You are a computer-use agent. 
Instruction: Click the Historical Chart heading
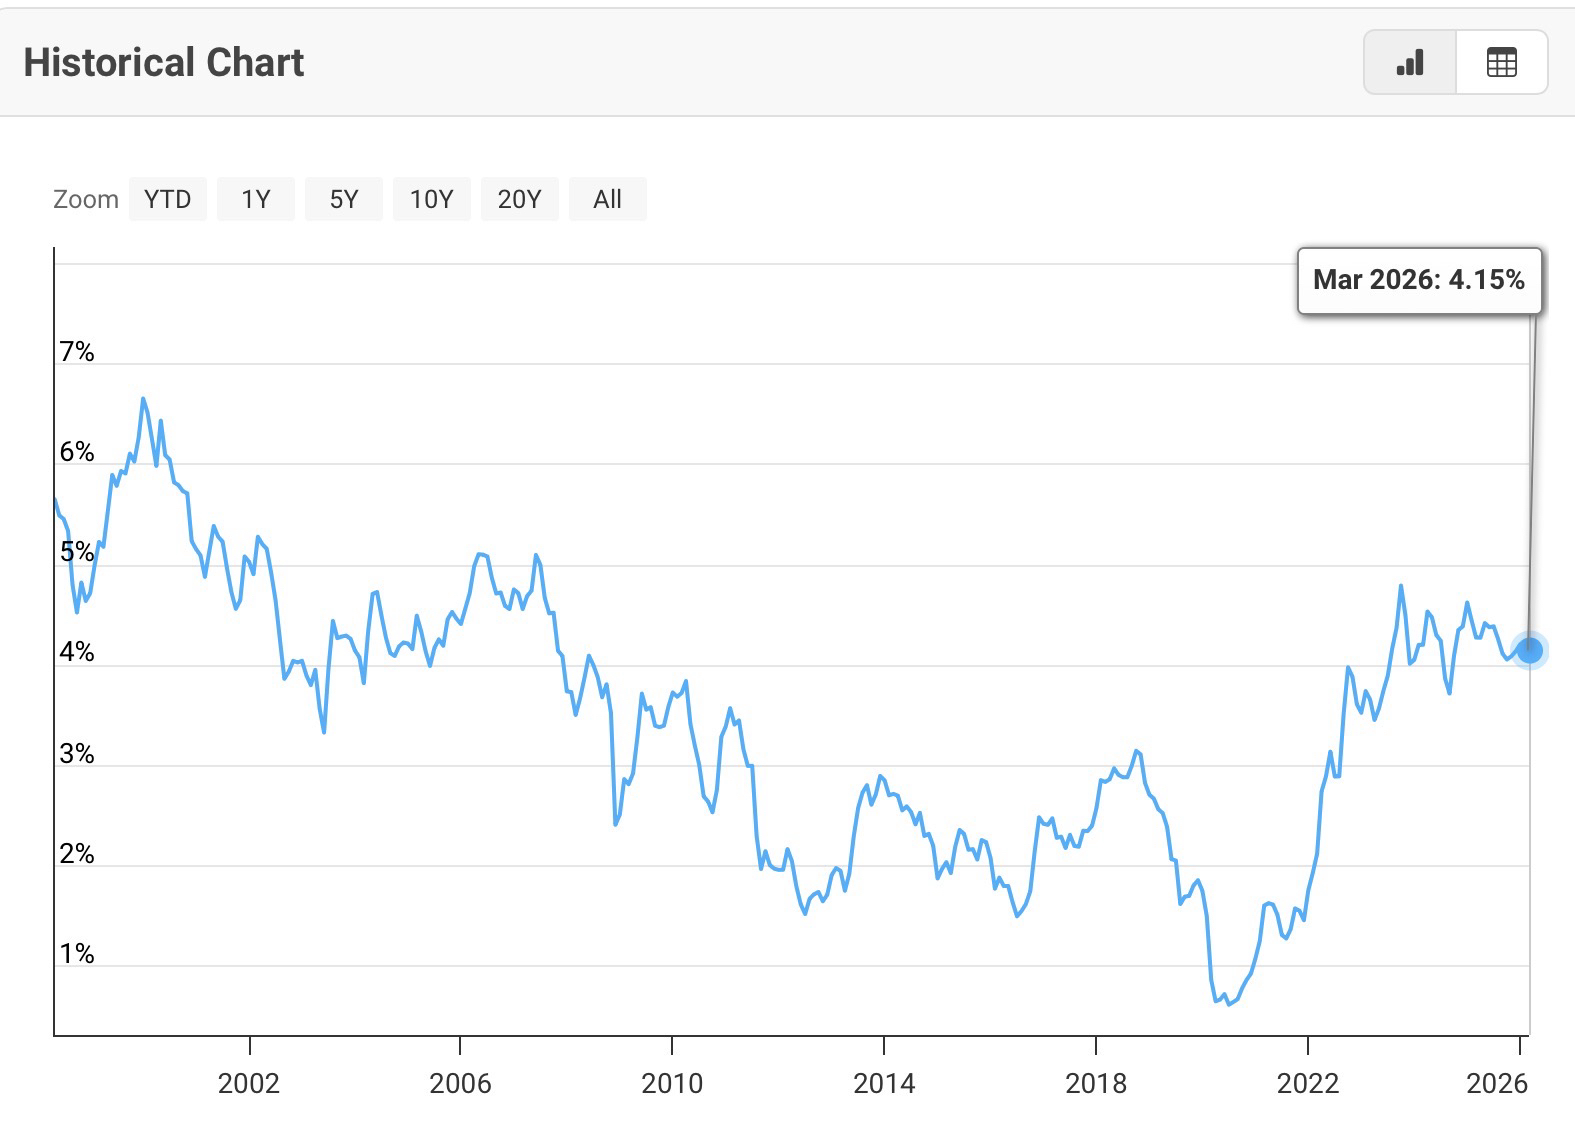point(164,62)
